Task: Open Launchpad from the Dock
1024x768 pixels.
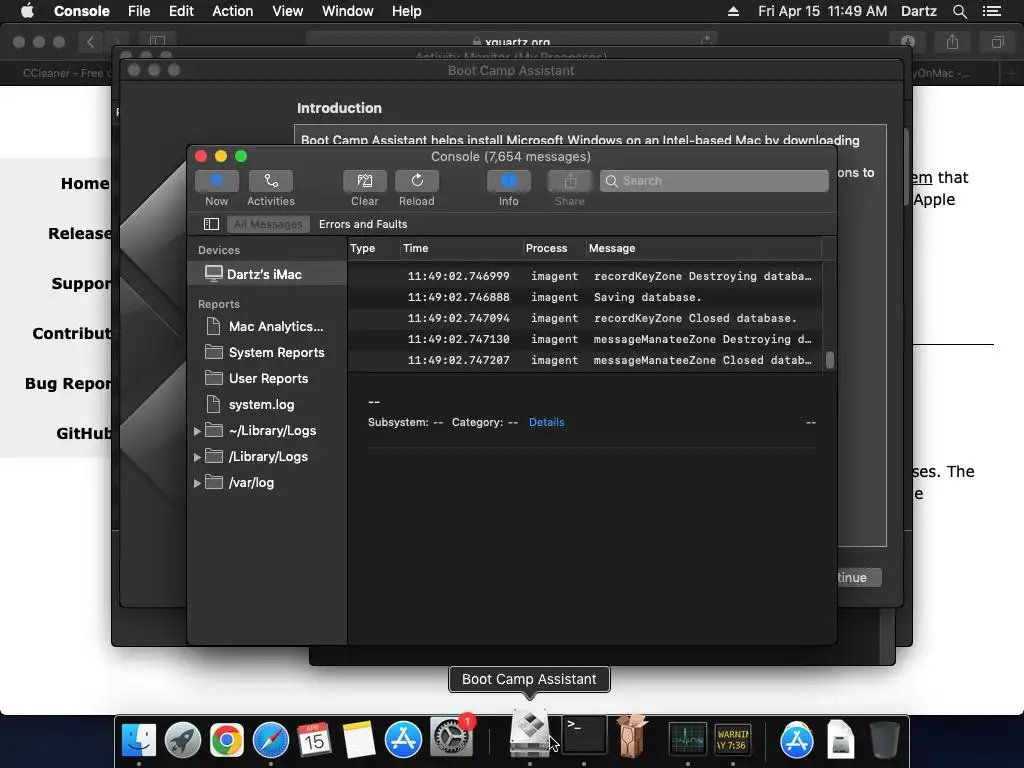Action: point(182,740)
